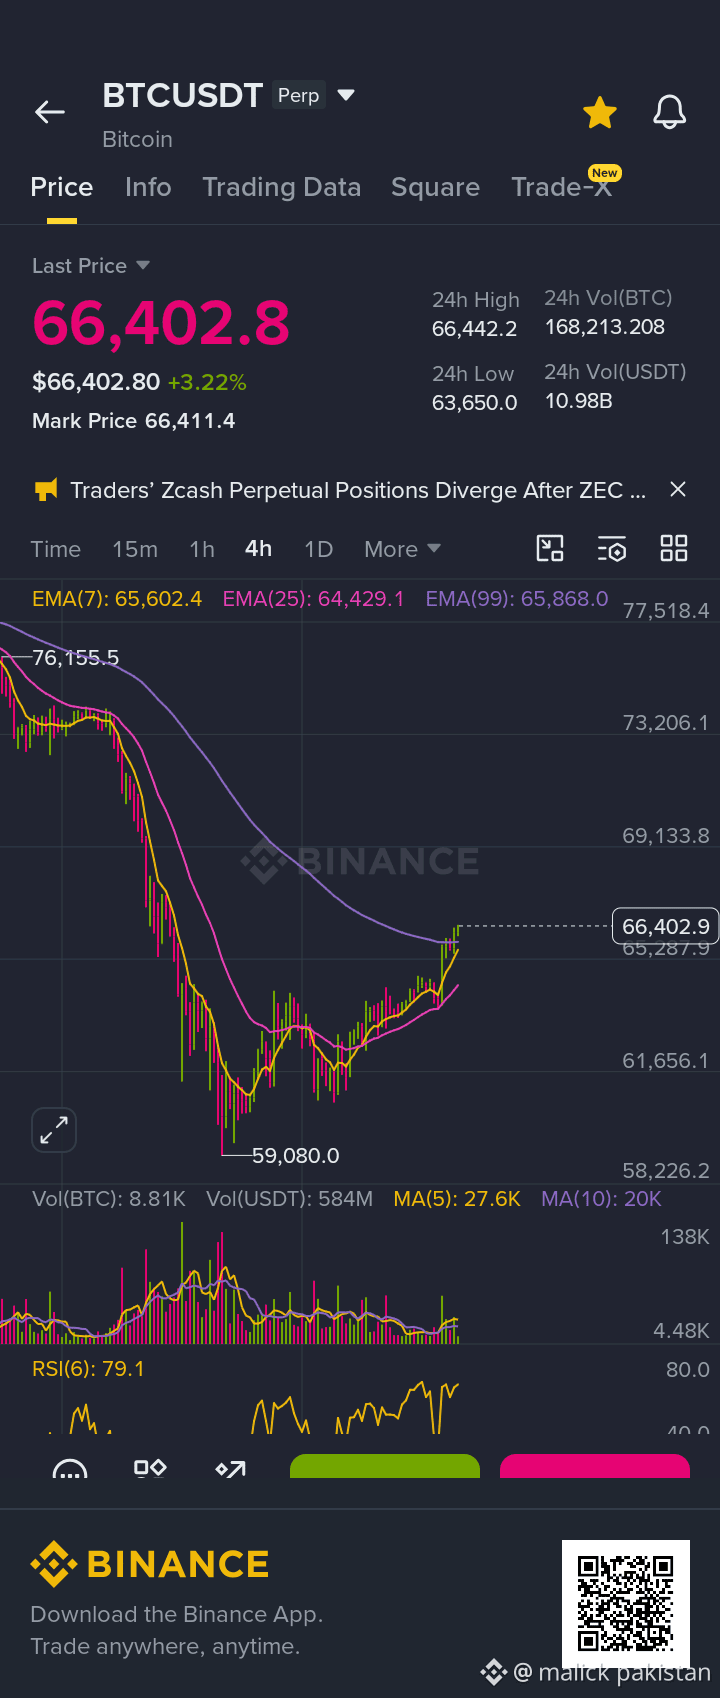Select the 1D chart interval
This screenshot has width=720, height=1698.
click(x=318, y=549)
